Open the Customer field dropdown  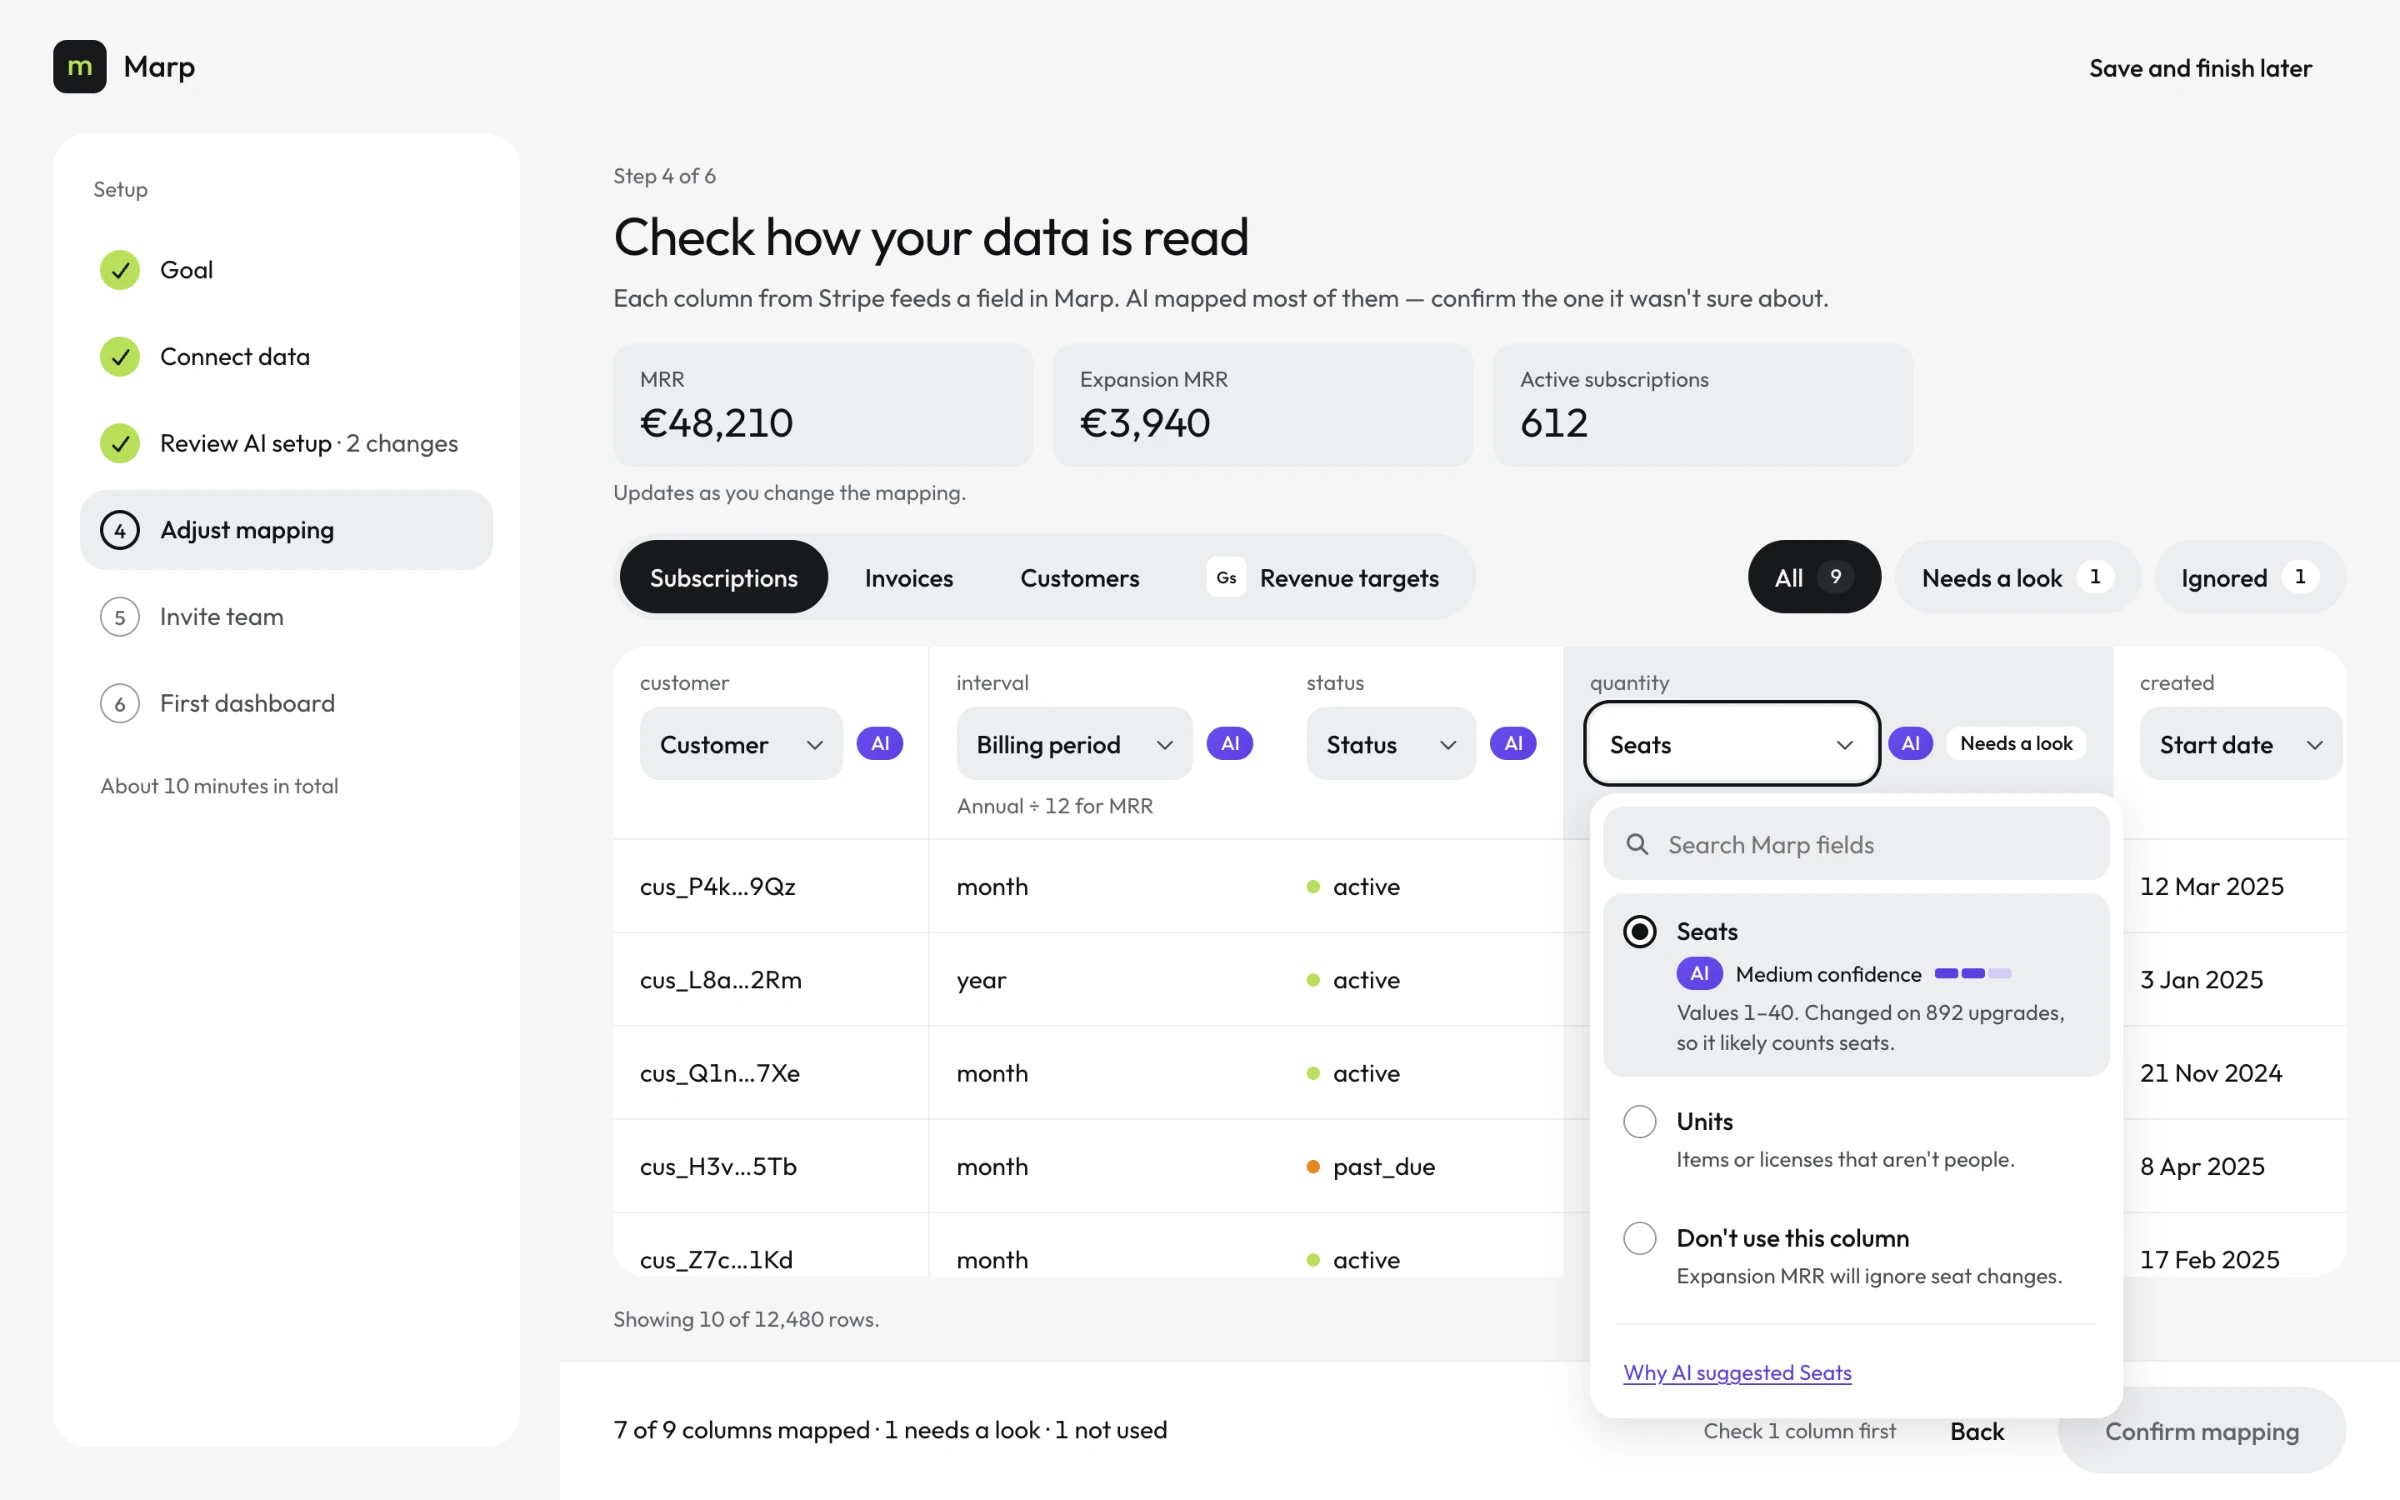tap(741, 744)
